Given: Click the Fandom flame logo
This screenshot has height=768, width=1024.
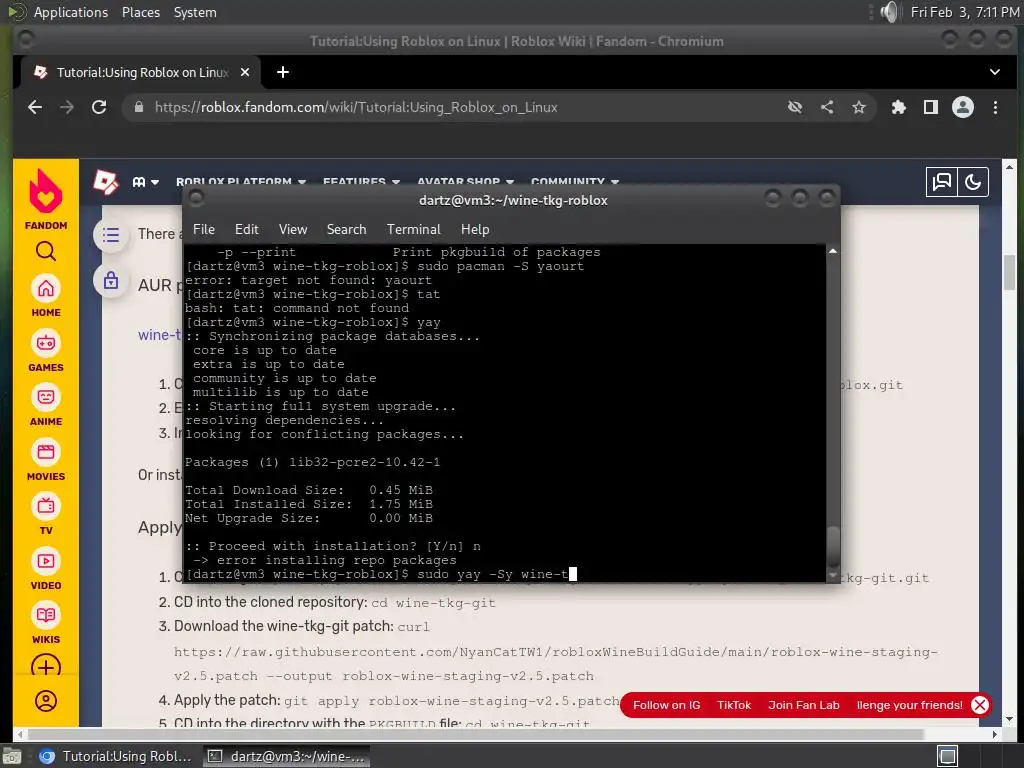Looking at the screenshot, I should (x=46, y=191).
